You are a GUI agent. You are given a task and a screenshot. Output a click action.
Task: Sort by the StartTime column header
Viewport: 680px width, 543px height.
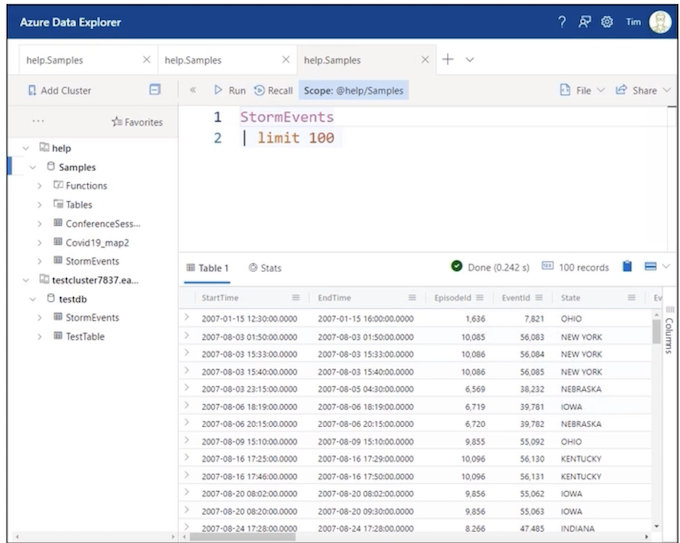click(220, 298)
